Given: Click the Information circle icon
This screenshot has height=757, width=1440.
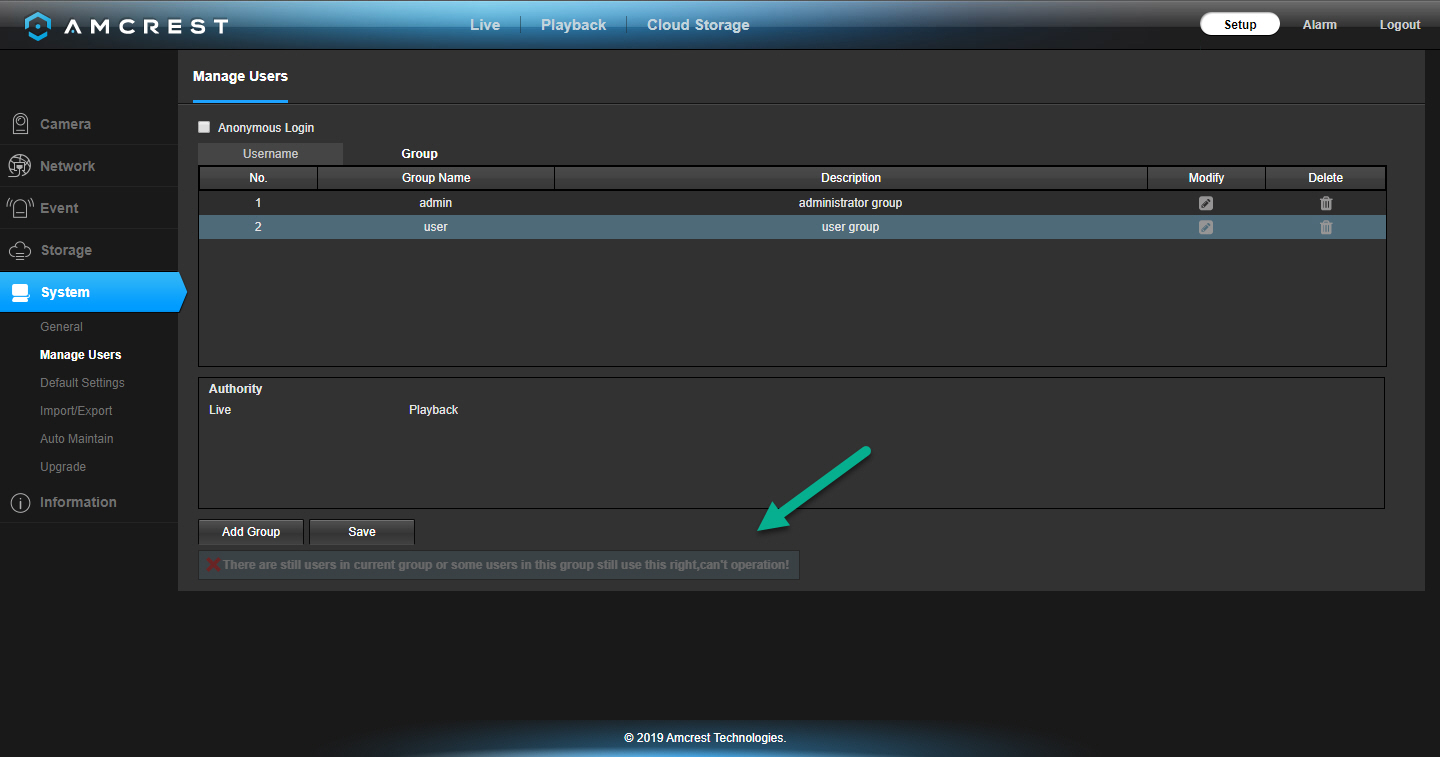Looking at the screenshot, I should click(x=20, y=503).
